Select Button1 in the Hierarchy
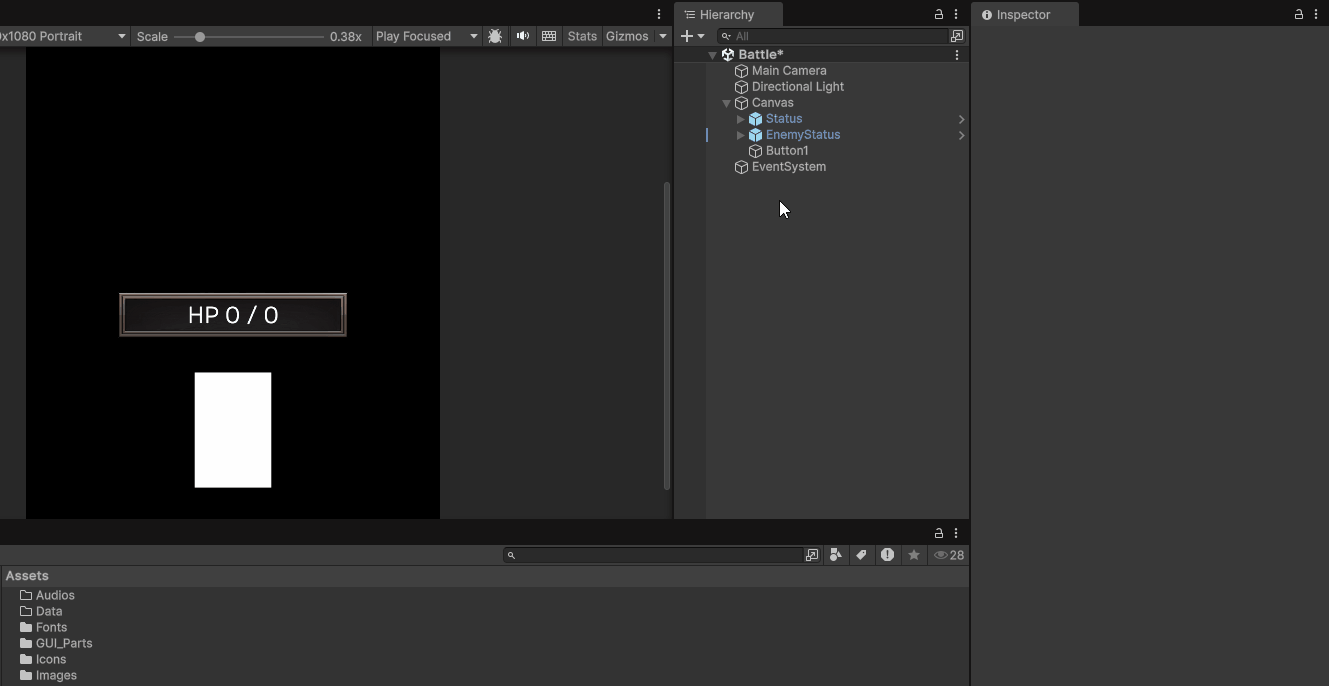 [787, 151]
